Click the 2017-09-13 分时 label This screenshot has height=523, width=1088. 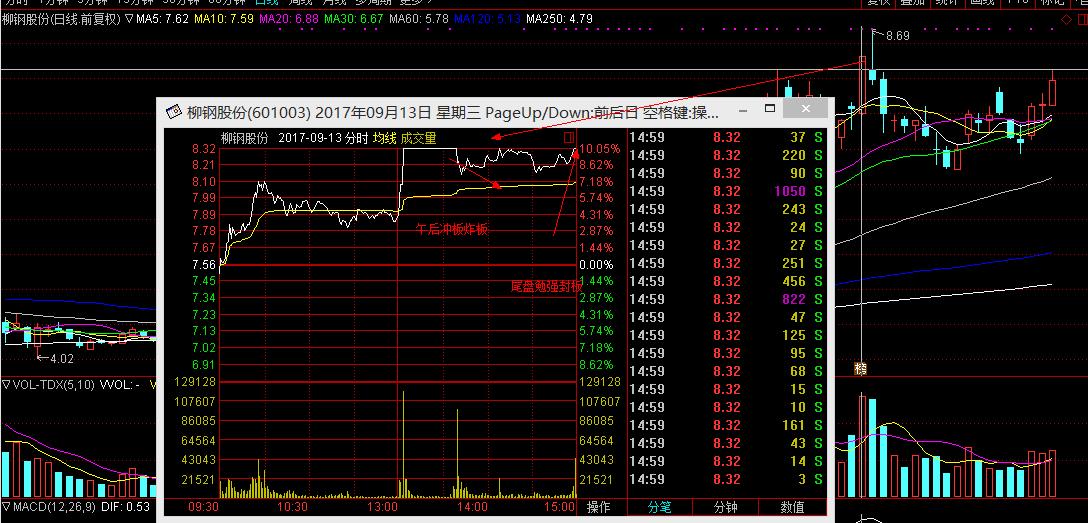click(x=323, y=138)
